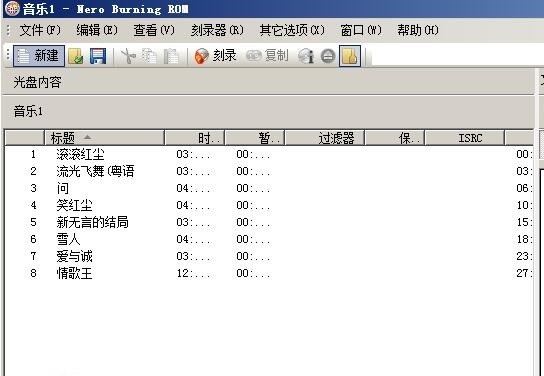Screen dimensions: 544x376
Task: Open an existing compilation via folder icon
Action: (x=76, y=56)
